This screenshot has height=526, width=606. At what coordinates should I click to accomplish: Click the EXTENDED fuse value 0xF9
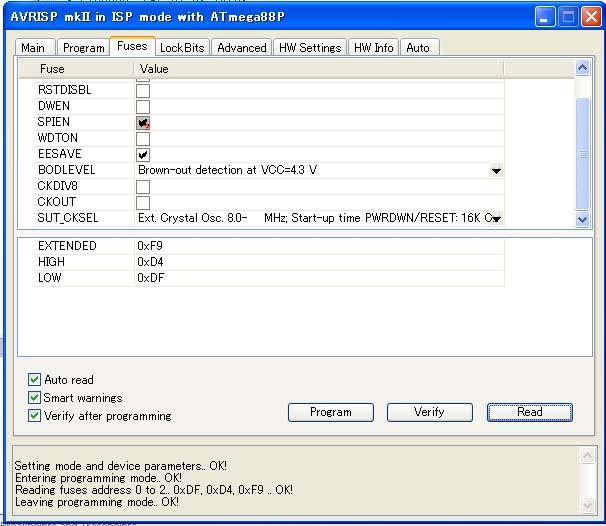click(150, 246)
